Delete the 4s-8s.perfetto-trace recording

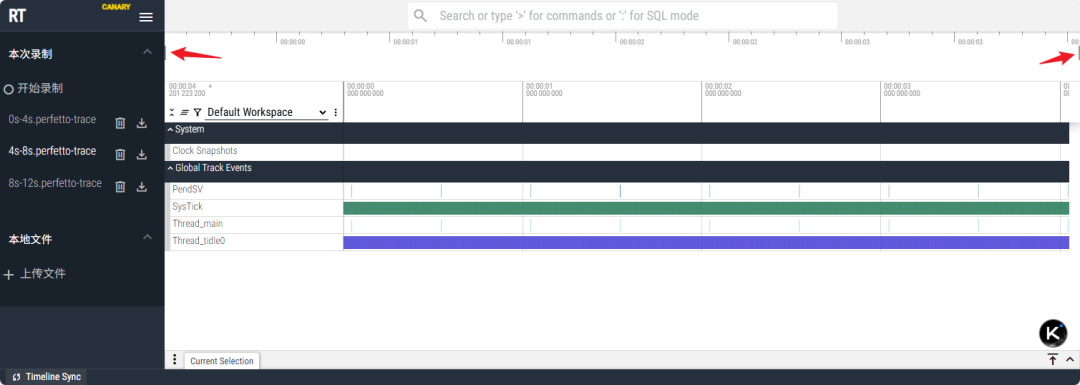click(120, 154)
